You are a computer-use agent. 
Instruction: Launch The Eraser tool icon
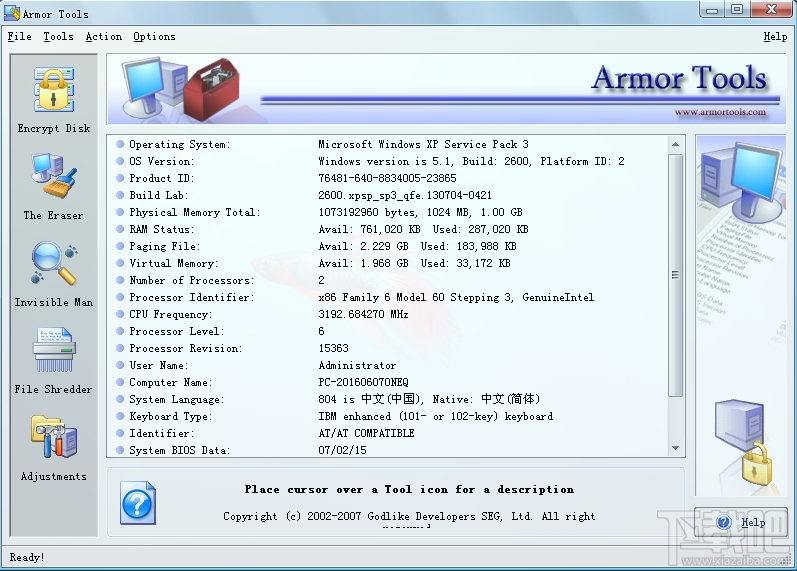[54, 175]
